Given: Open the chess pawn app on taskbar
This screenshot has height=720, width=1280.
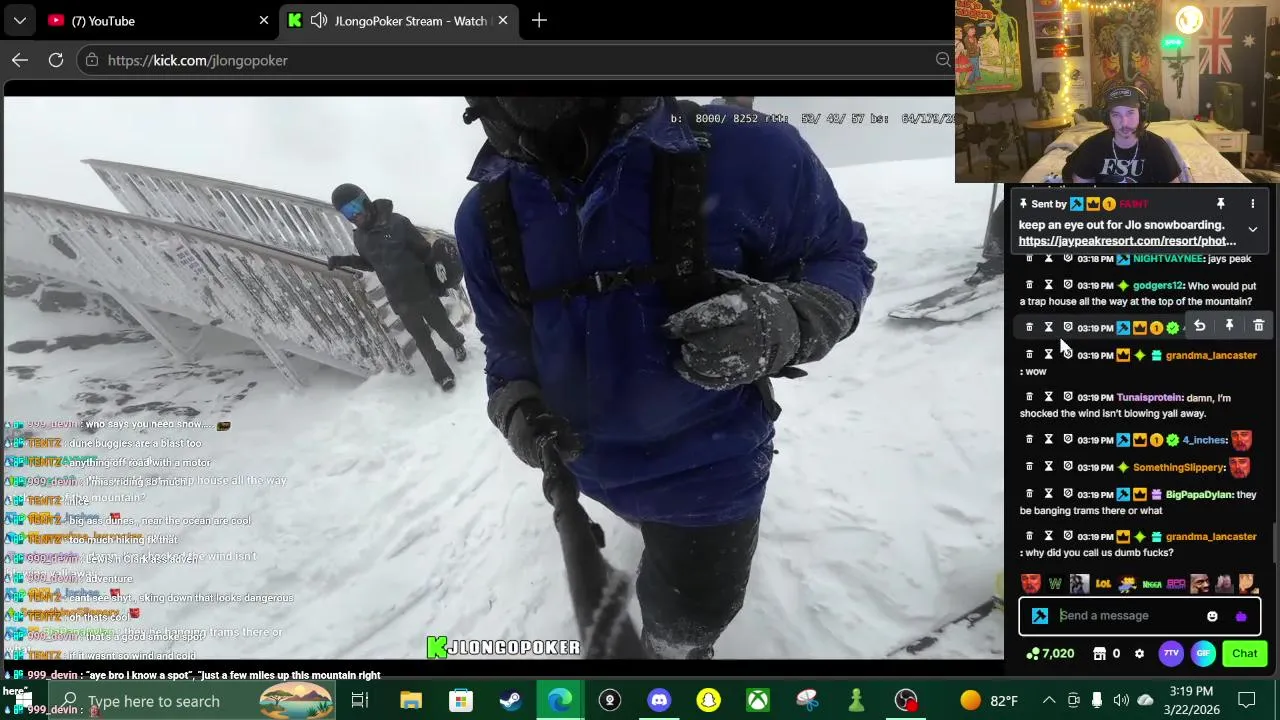Looking at the screenshot, I should tap(856, 701).
